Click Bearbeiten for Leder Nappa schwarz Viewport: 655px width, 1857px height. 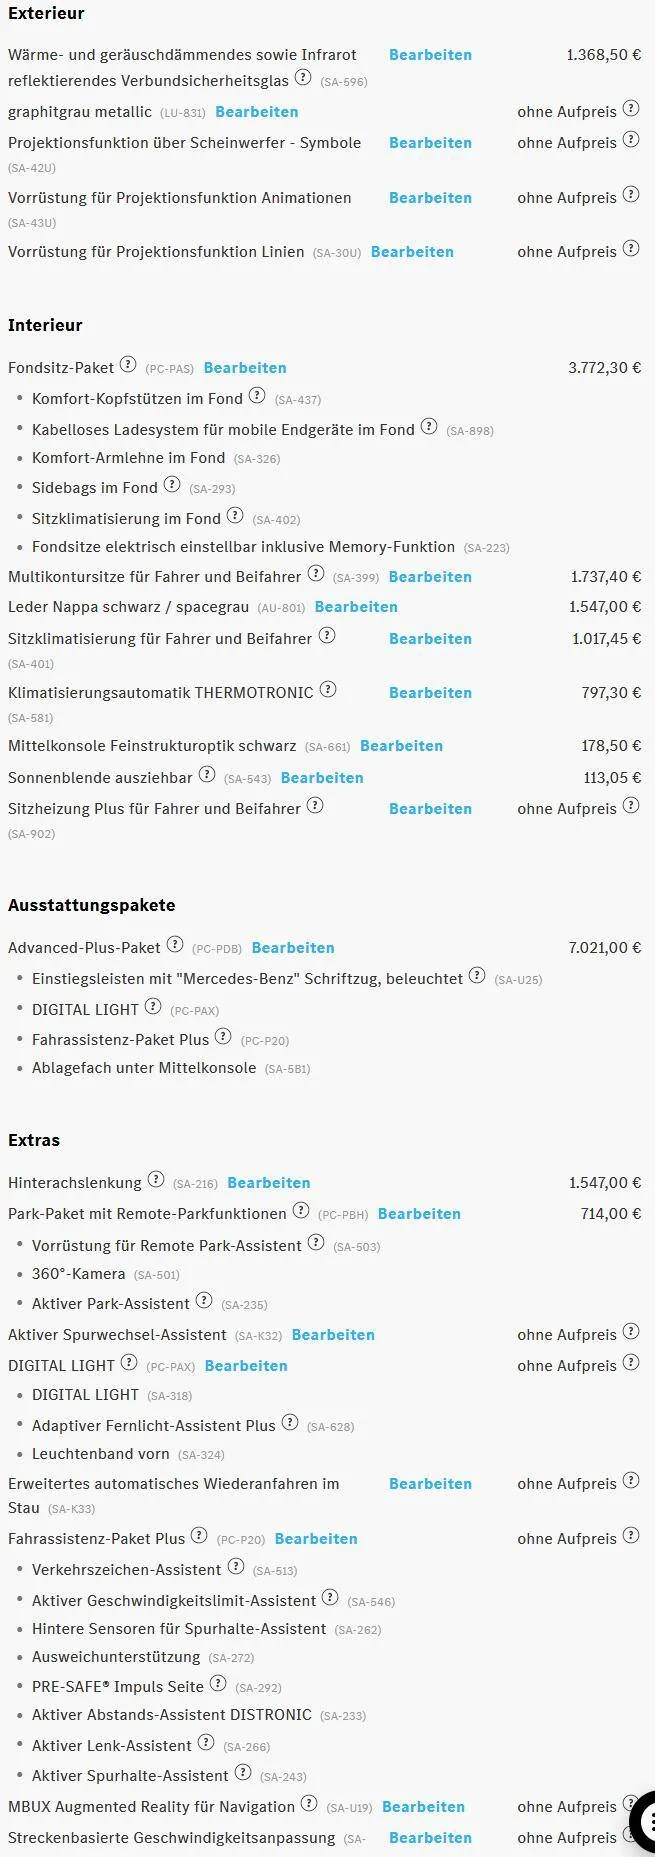(356, 607)
